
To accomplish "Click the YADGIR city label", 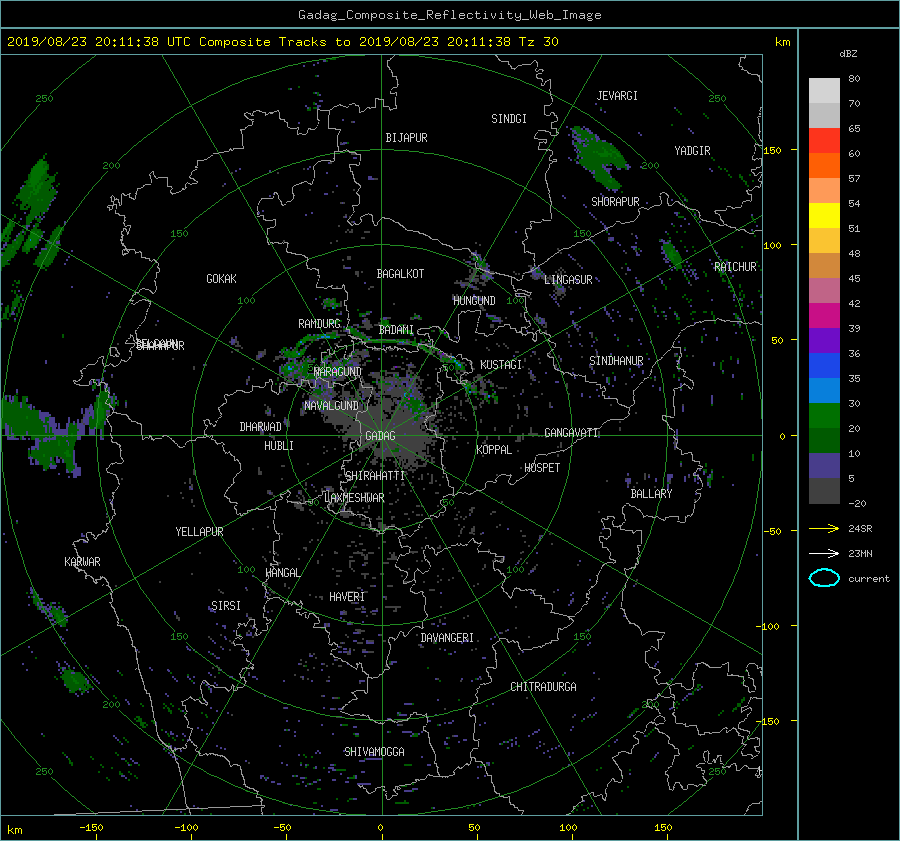I will tap(692, 151).
